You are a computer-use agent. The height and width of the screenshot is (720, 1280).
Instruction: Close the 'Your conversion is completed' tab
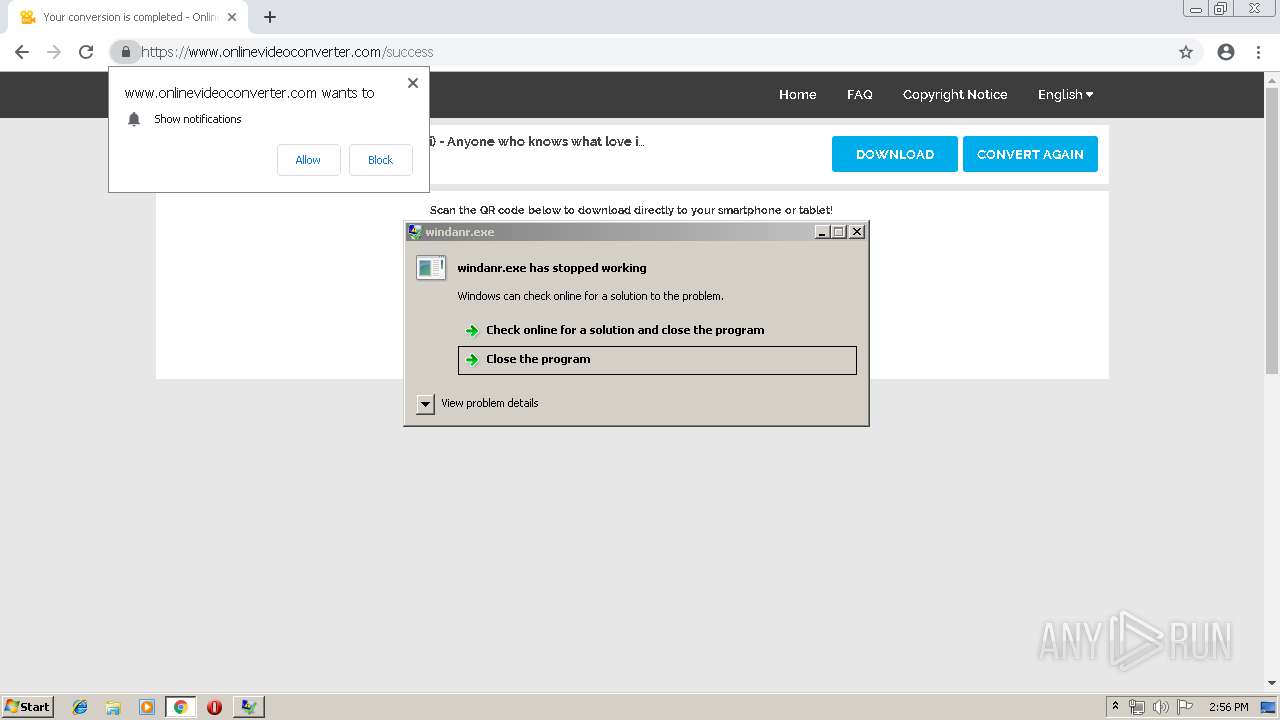click(232, 17)
